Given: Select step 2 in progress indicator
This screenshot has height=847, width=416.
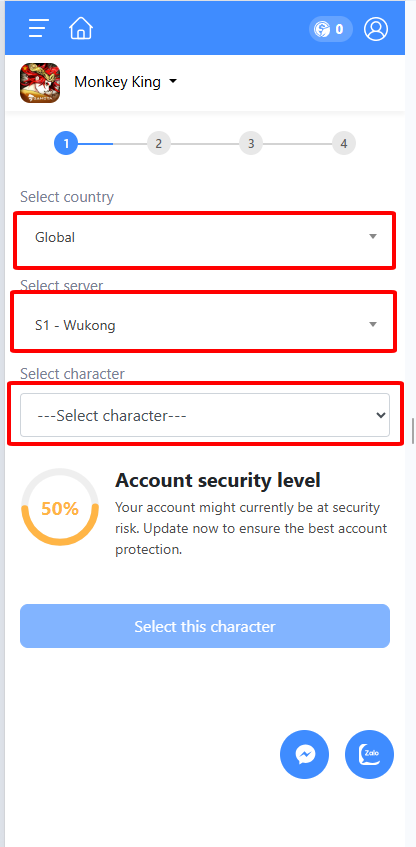Looking at the screenshot, I should (x=158, y=144).
